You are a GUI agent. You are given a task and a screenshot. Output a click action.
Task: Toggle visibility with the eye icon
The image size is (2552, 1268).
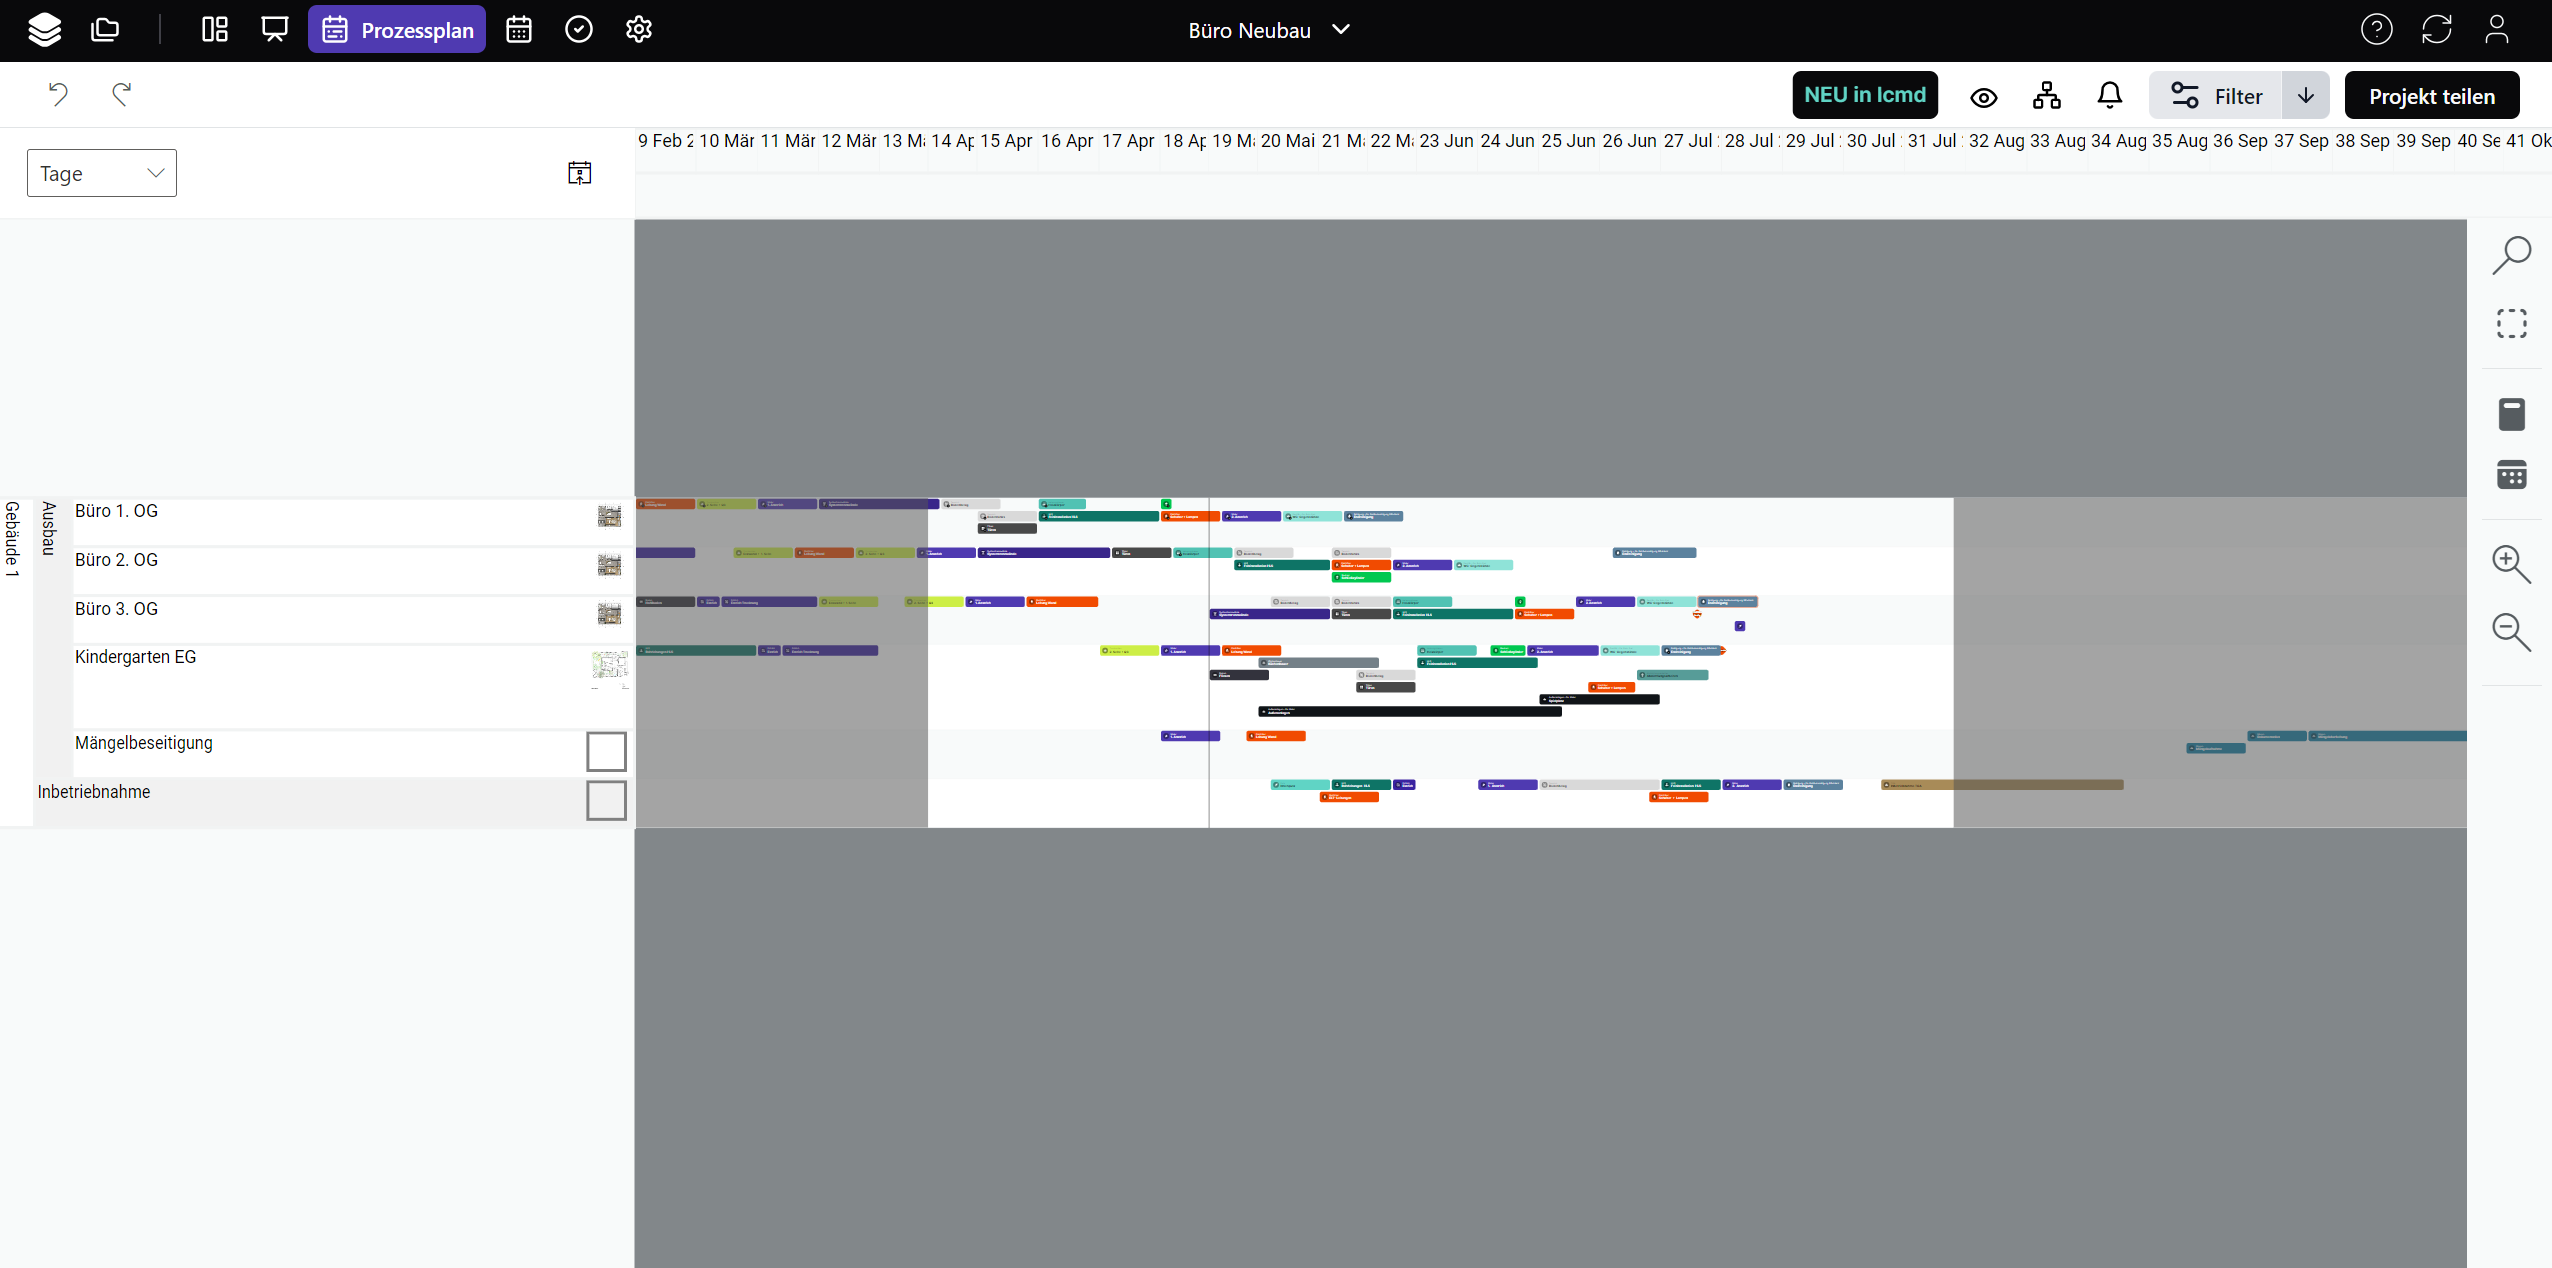(x=1984, y=97)
